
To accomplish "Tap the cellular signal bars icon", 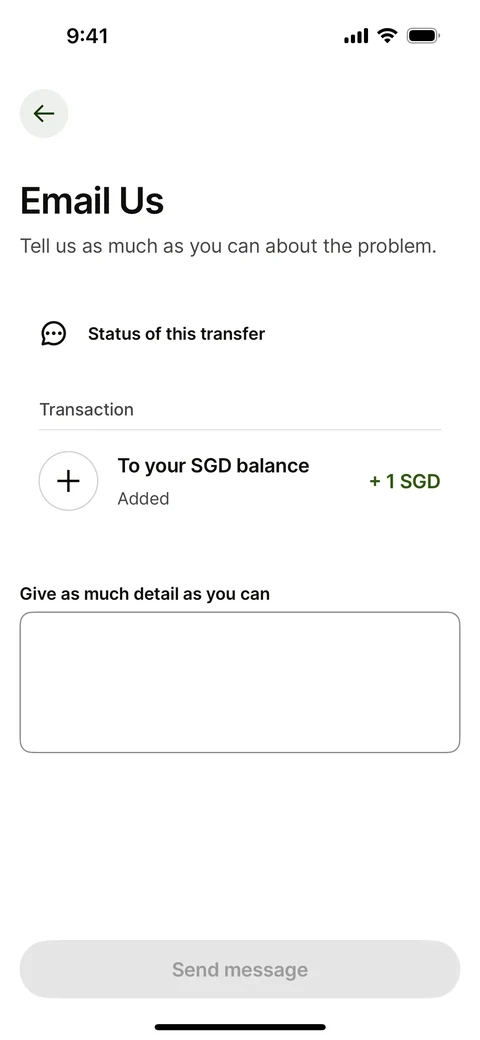I will pyautogui.click(x=356, y=36).
